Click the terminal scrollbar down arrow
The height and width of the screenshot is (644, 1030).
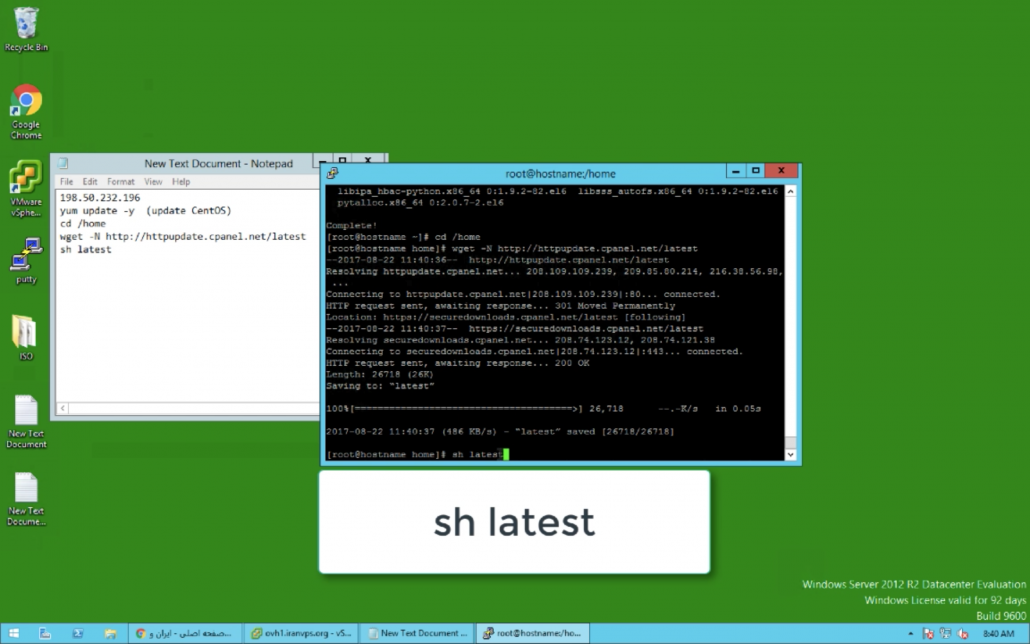click(791, 454)
